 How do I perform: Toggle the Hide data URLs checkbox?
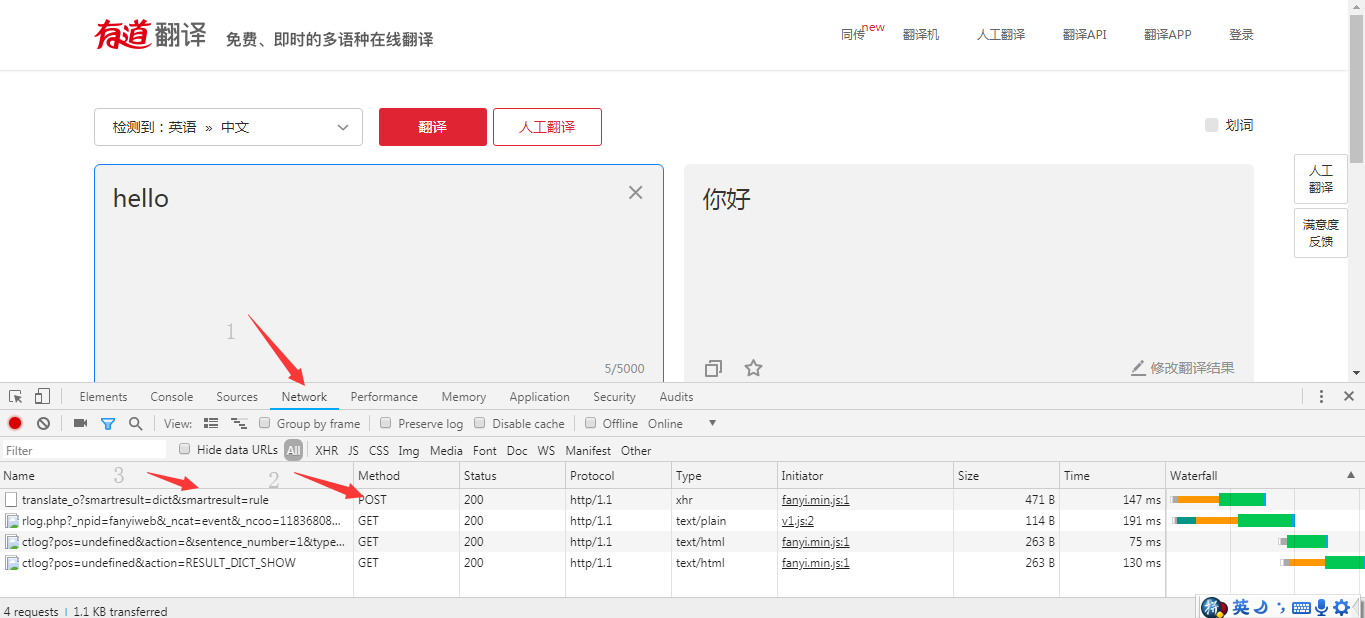[184, 449]
